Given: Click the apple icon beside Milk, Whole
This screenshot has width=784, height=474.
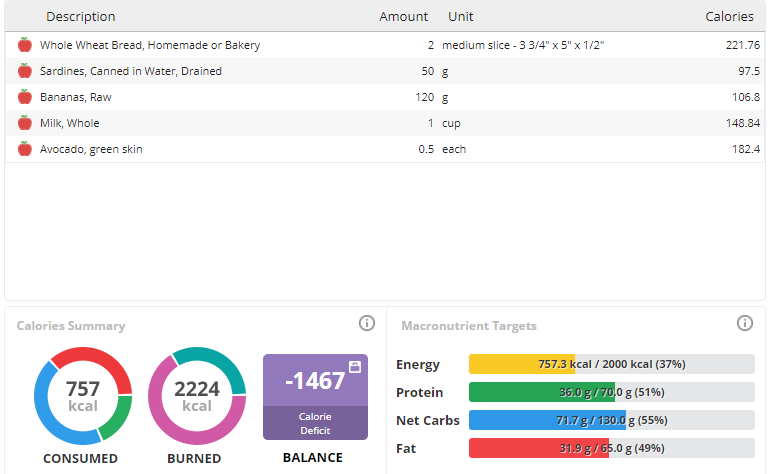Looking at the screenshot, I should [x=24, y=123].
